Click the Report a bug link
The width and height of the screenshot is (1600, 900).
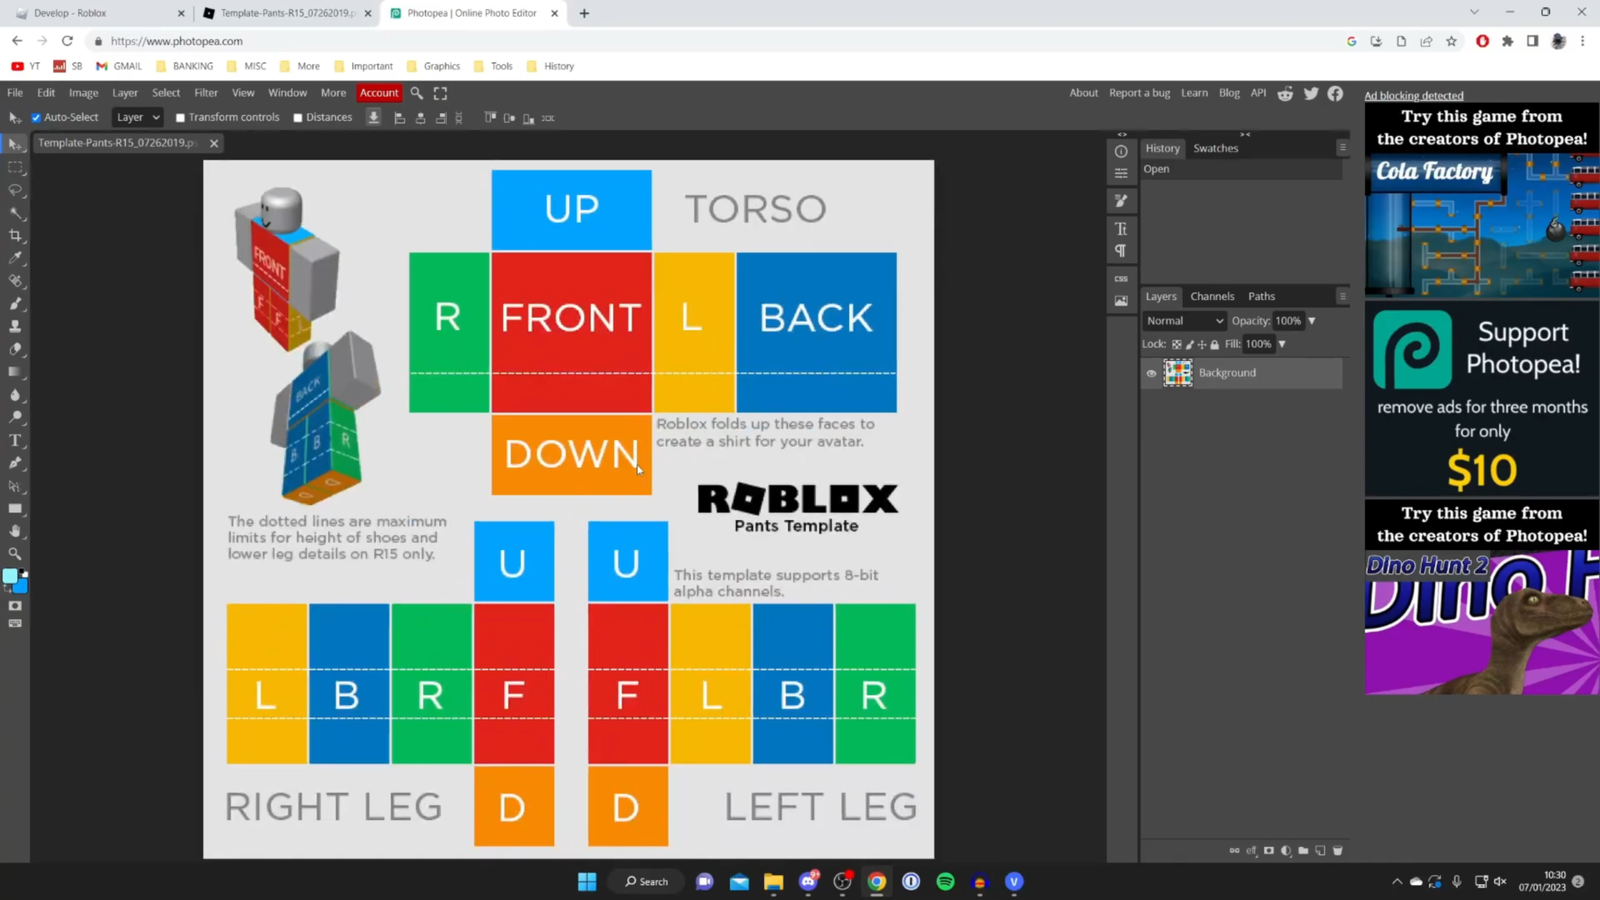point(1138,92)
